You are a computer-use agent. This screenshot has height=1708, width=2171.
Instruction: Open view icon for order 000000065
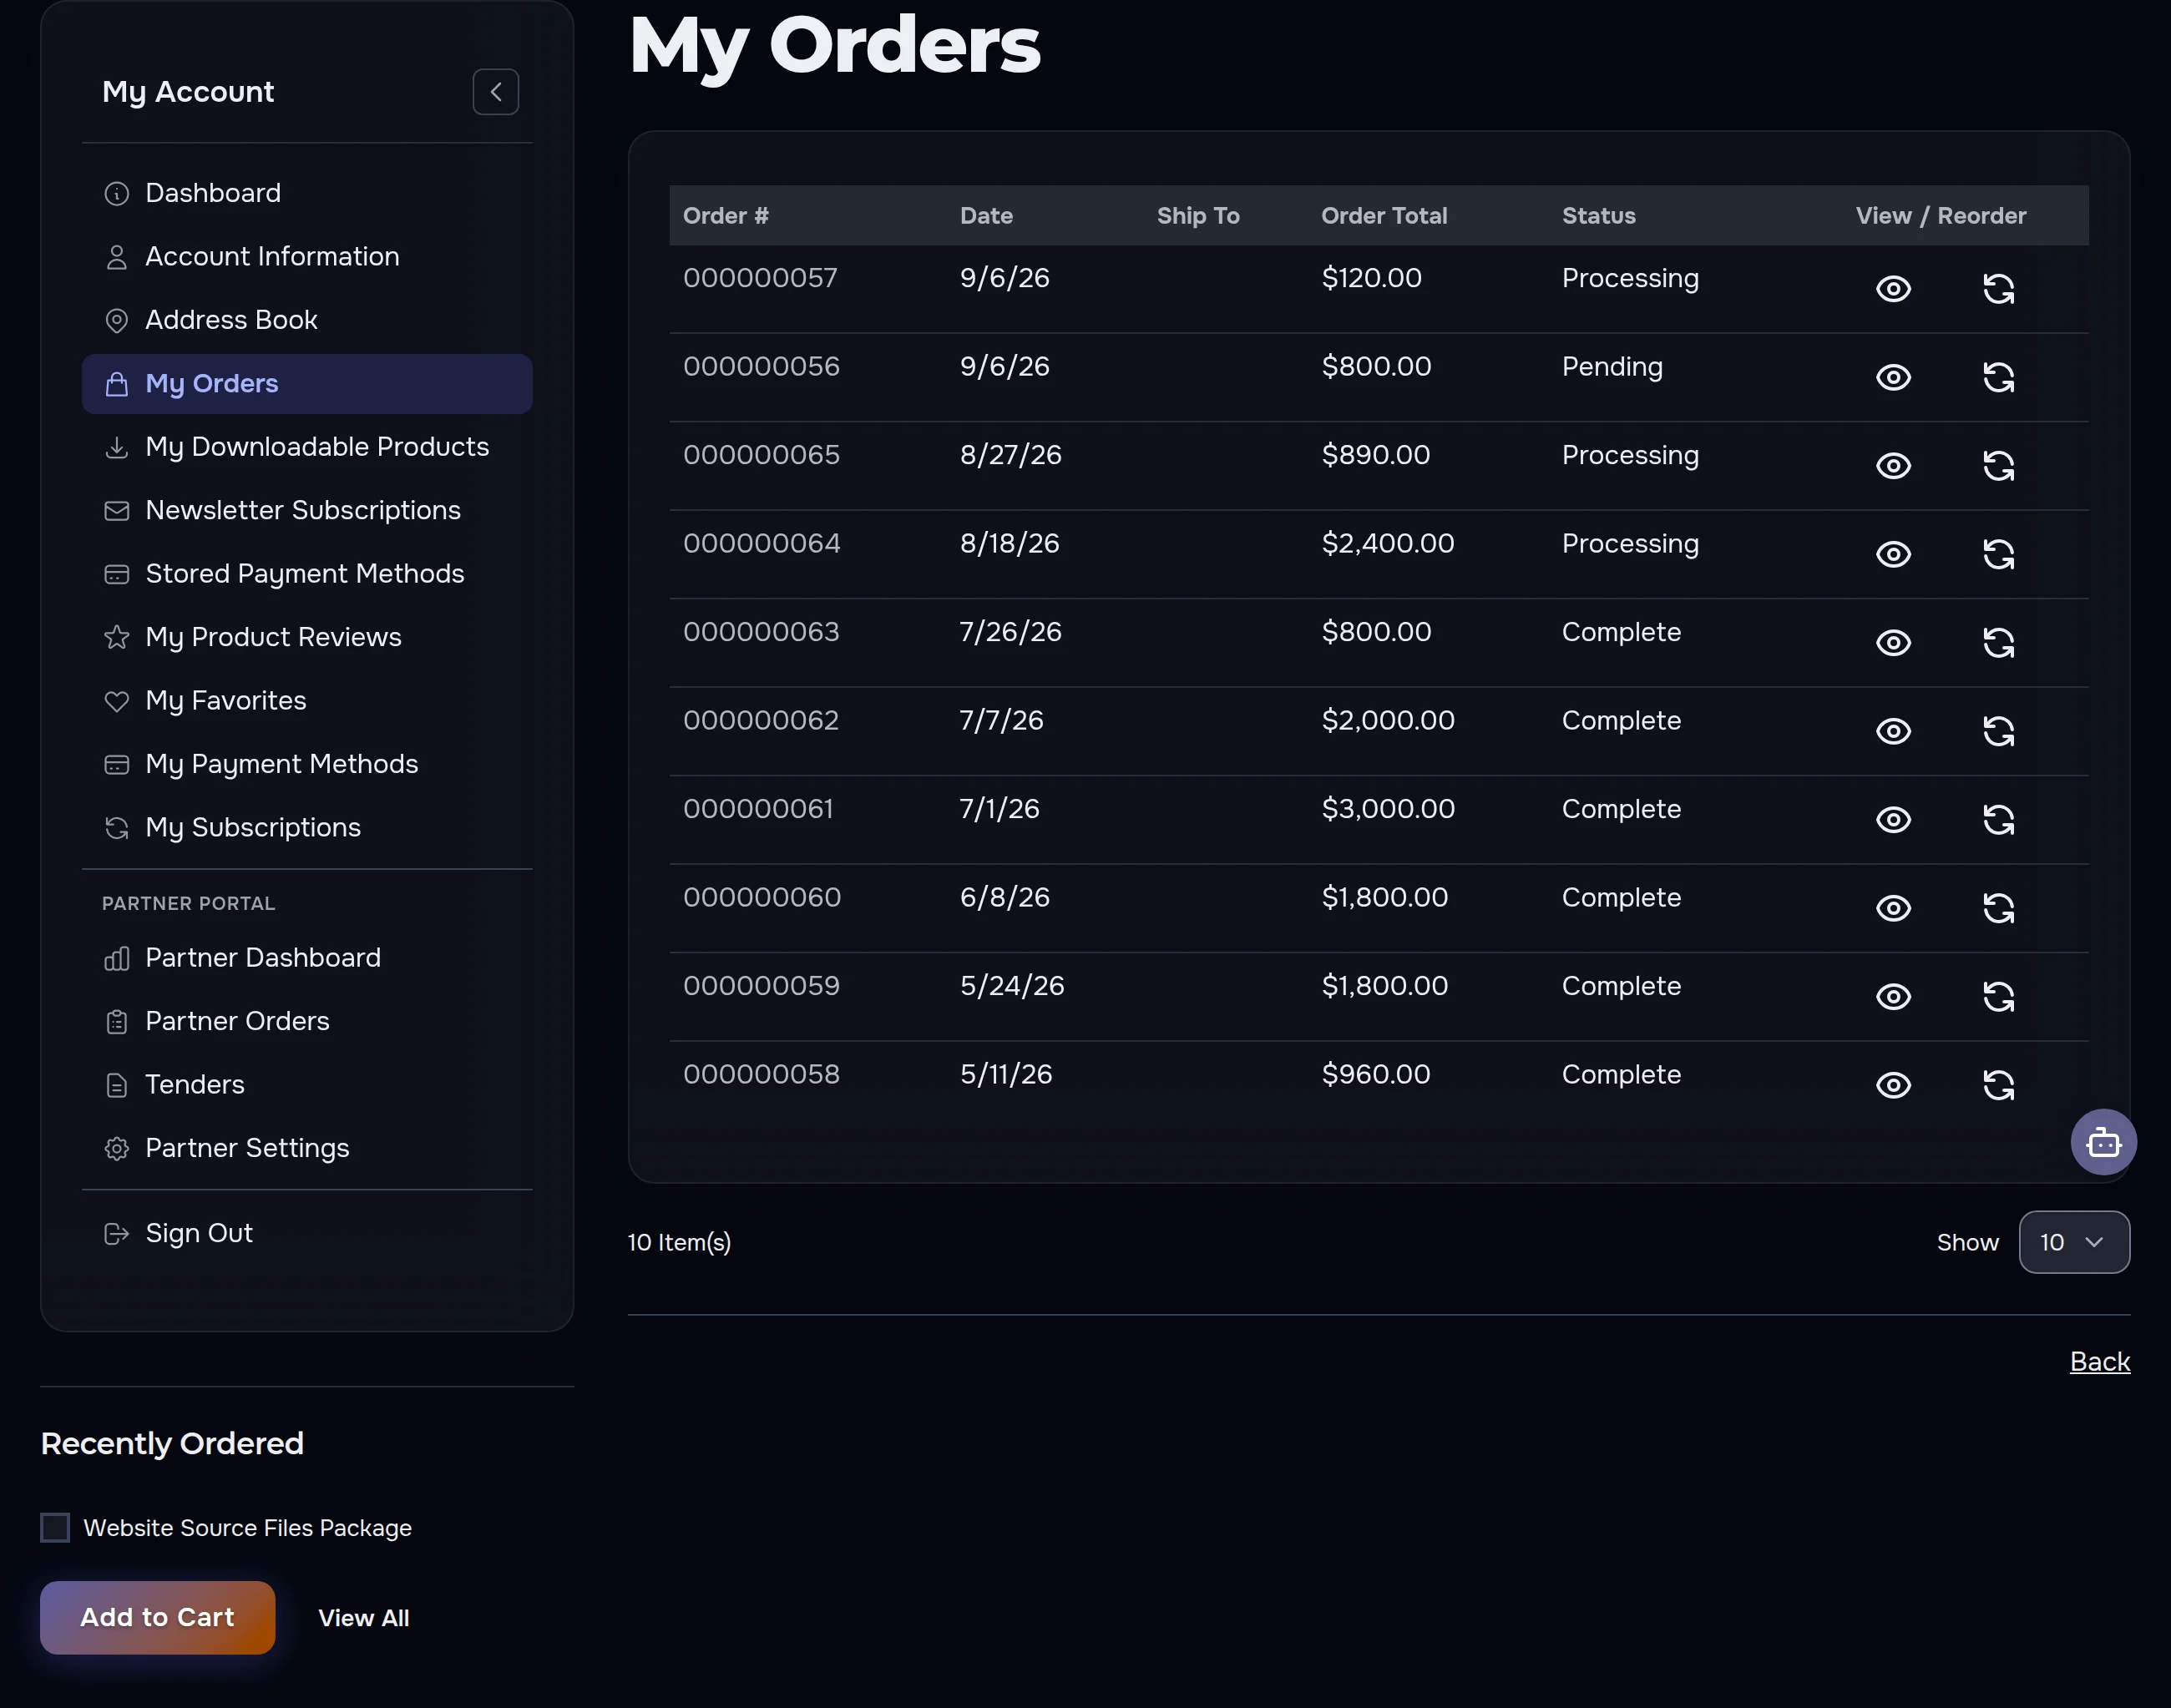[x=1893, y=466]
